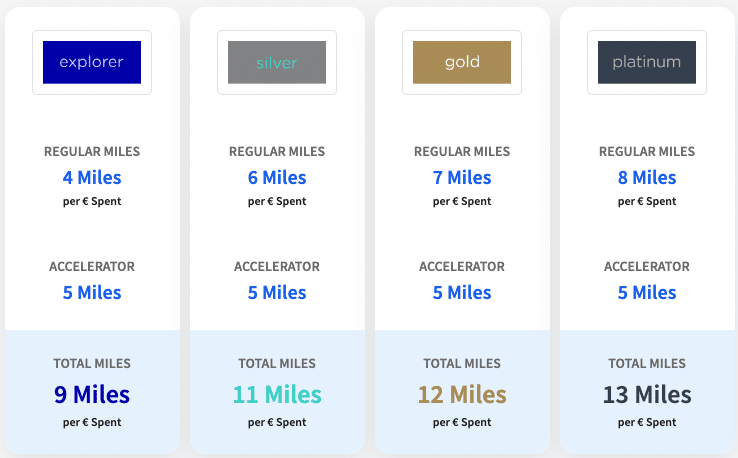Click the platinum column's Total Miles heading

(x=647, y=364)
